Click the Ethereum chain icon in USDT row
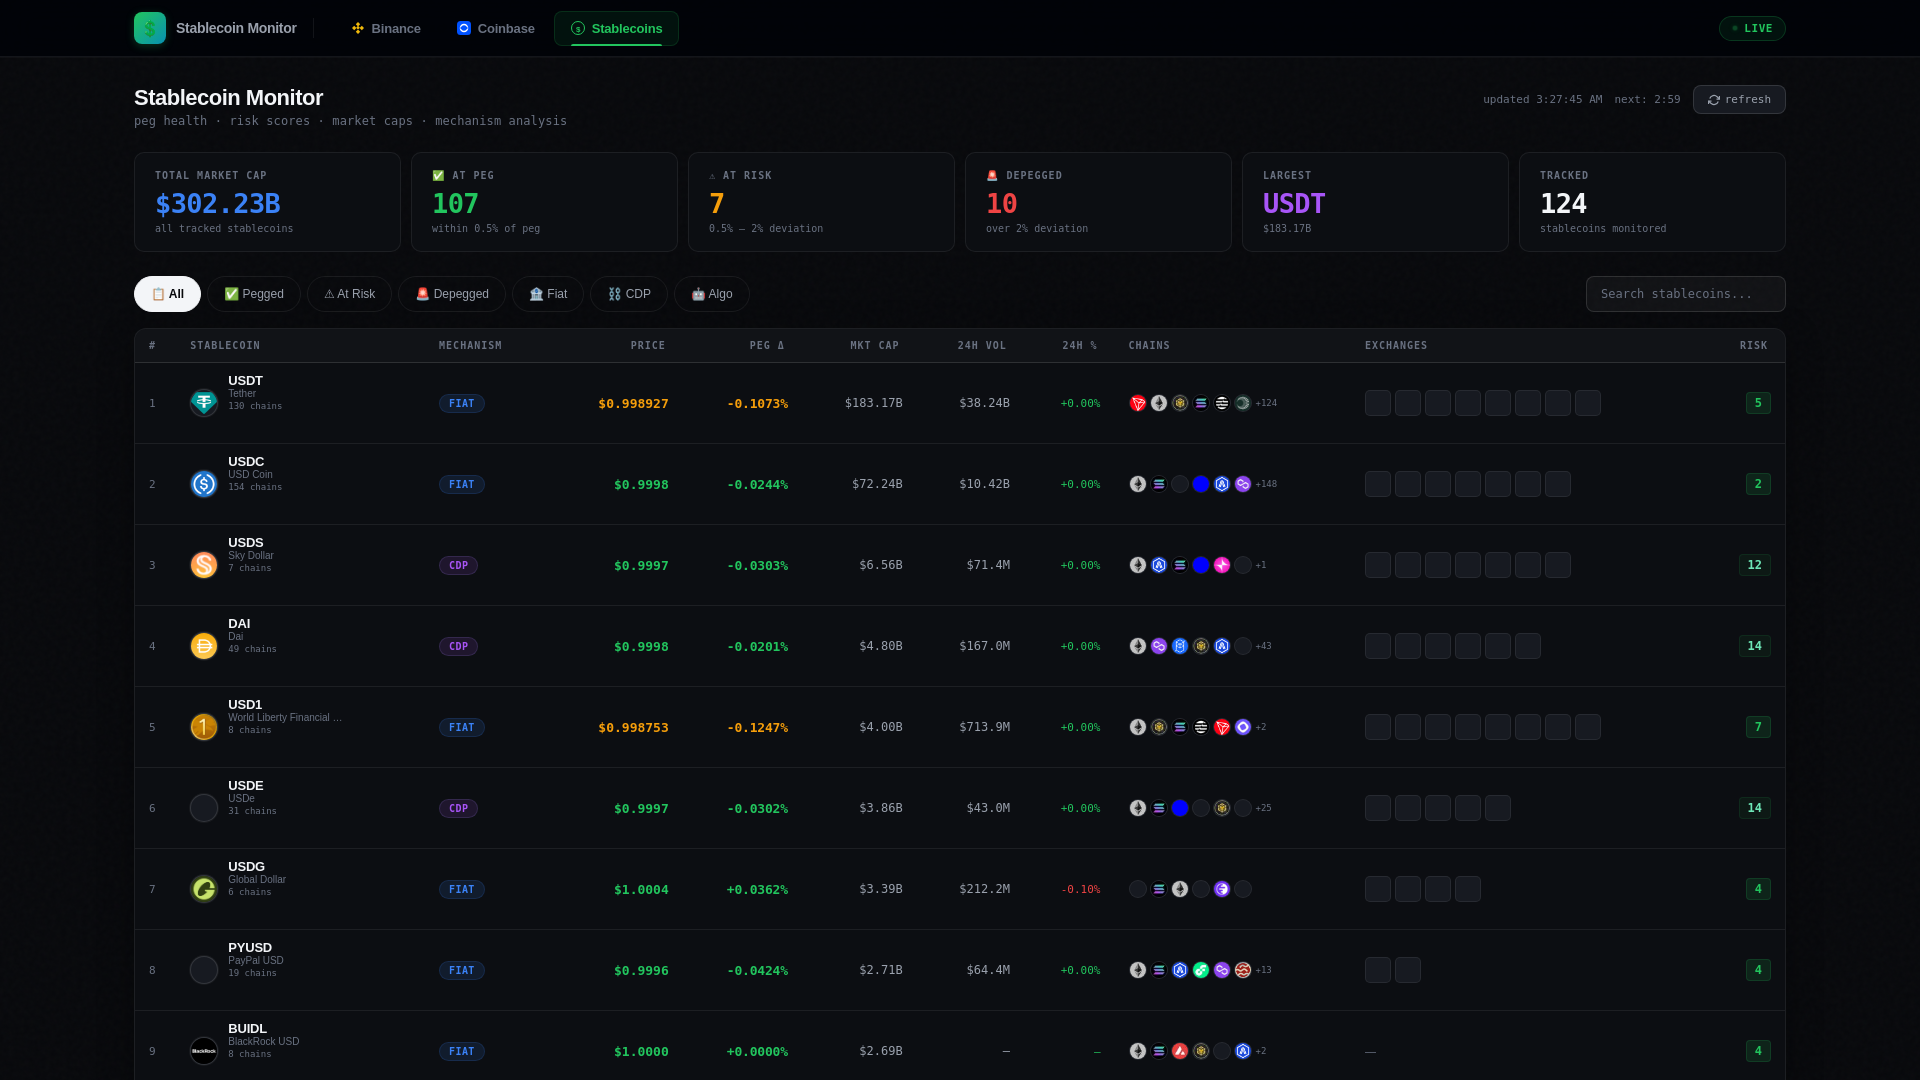 [1159, 403]
